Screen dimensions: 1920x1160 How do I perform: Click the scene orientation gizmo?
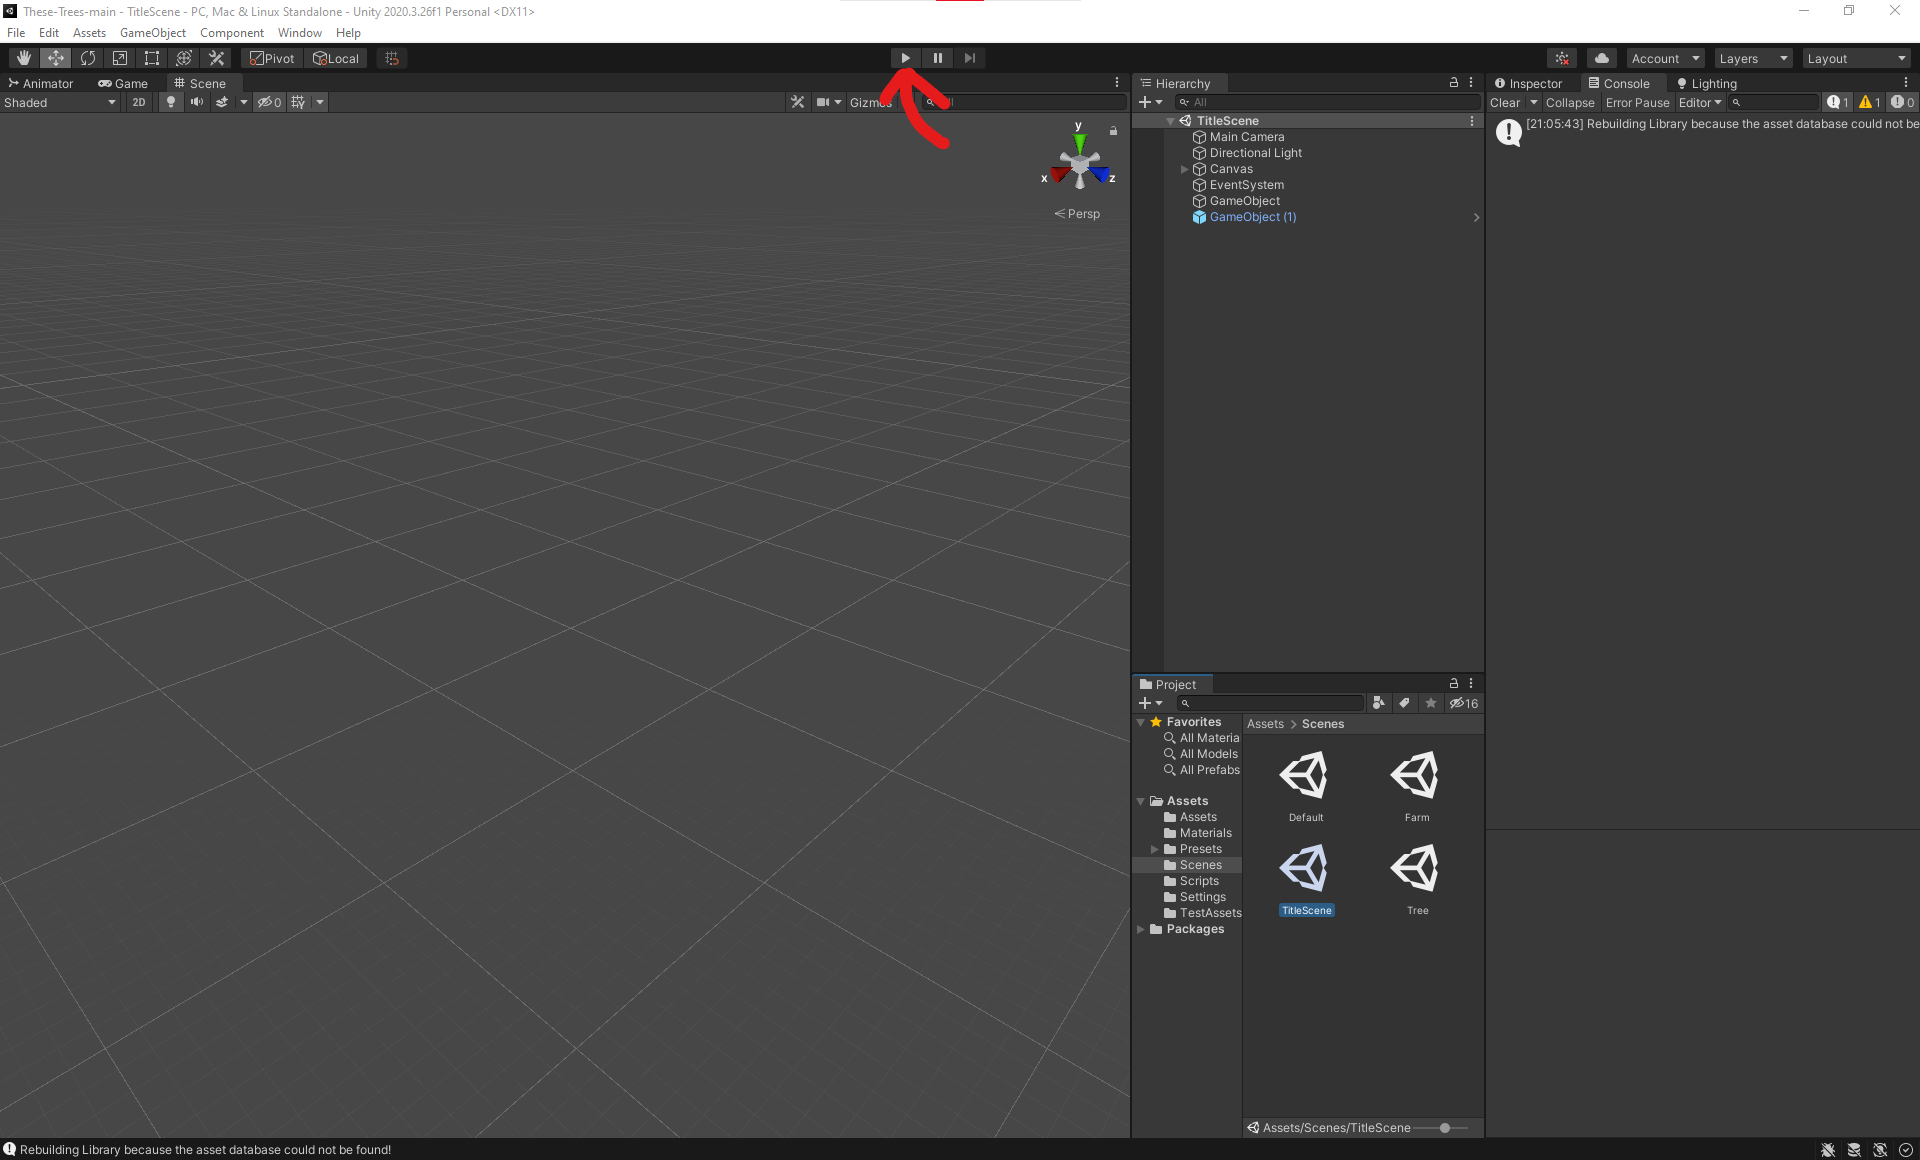click(1079, 166)
